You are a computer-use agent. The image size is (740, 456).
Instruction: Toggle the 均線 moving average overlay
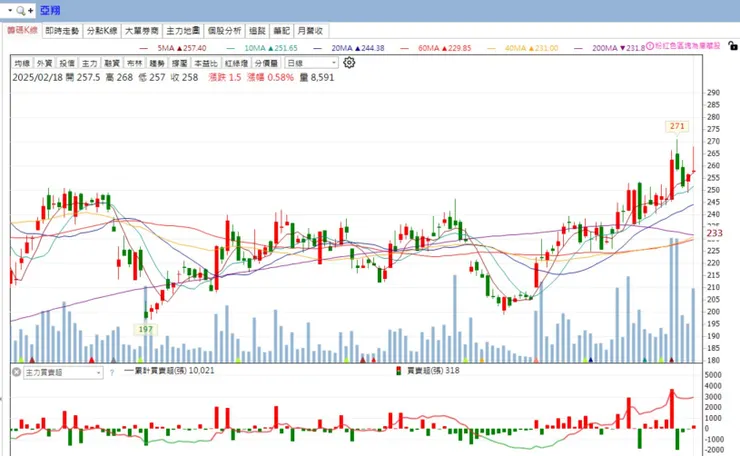click(x=22, y=63)
